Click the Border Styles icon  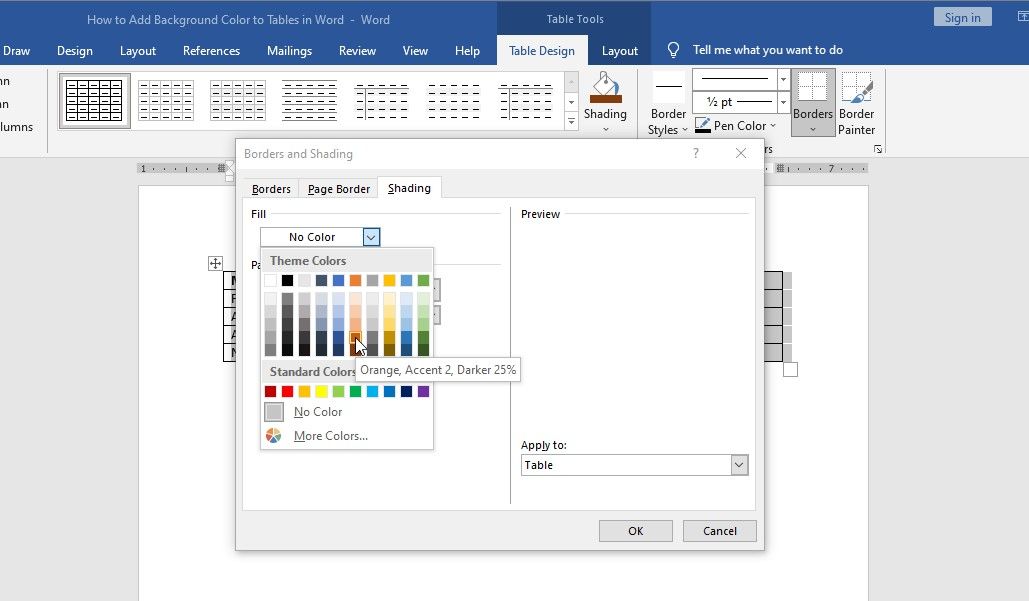coord(668,87)
